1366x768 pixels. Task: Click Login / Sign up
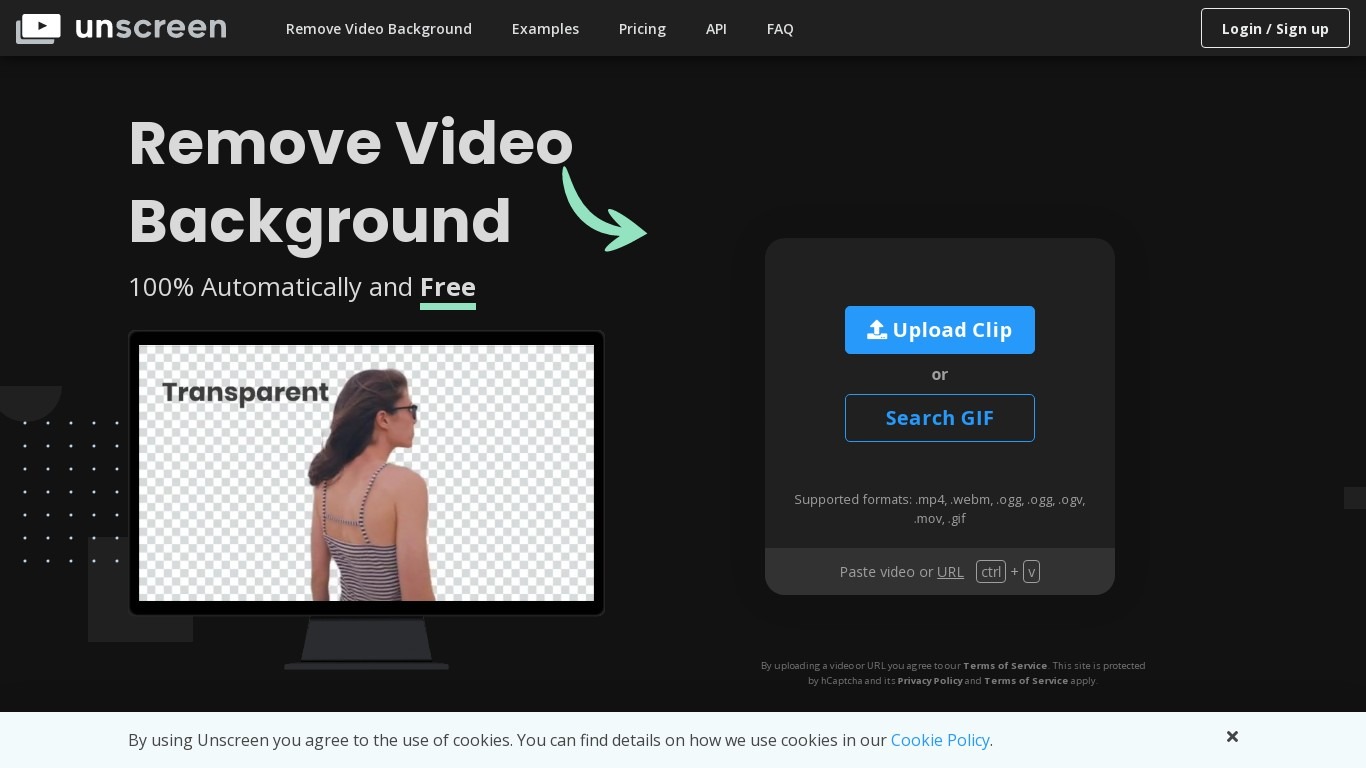click(x=1275, y=28)
